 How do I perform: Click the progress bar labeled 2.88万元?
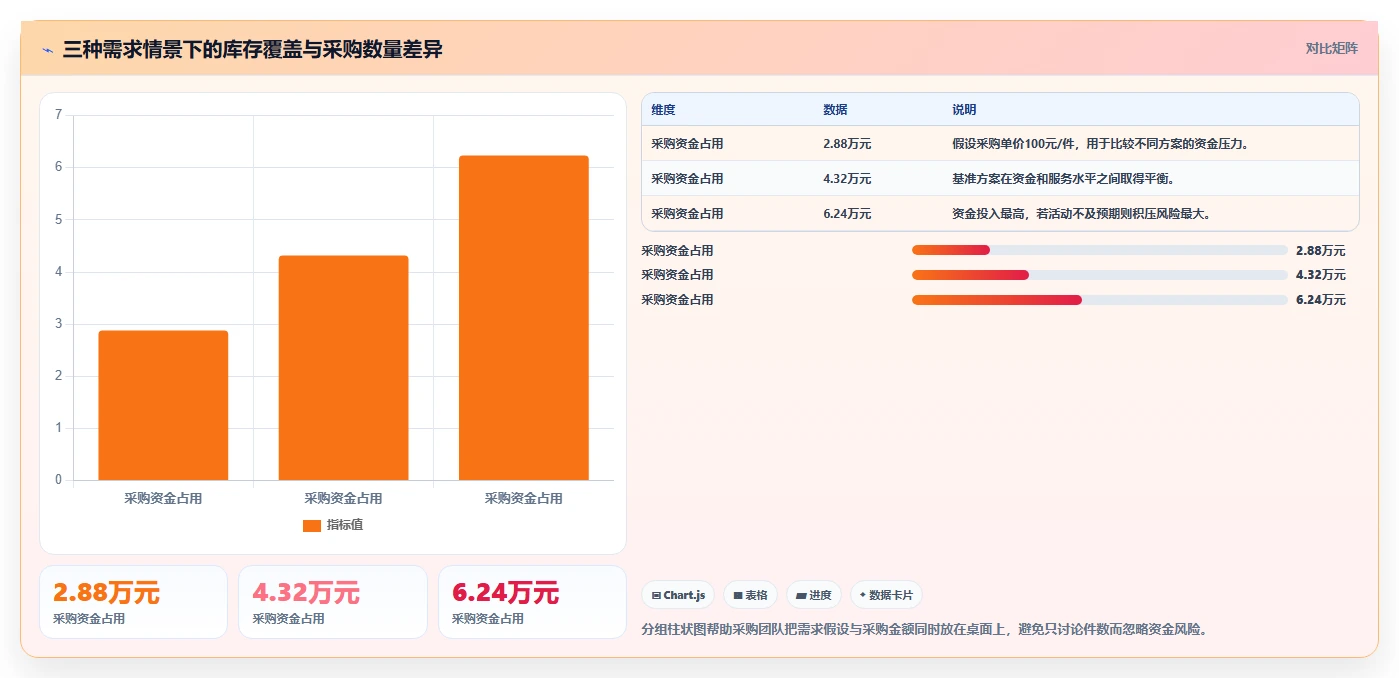point(1100,250)
